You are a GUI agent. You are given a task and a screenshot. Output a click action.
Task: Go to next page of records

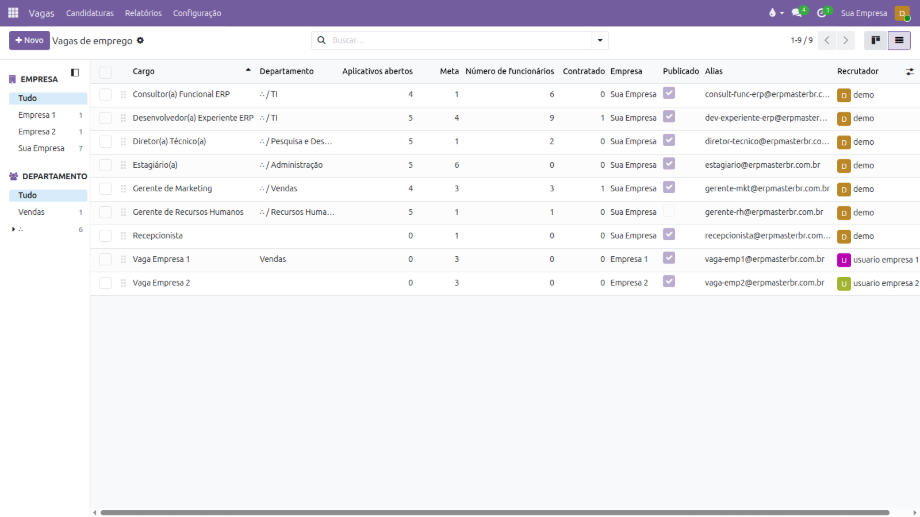click(846, 41)
